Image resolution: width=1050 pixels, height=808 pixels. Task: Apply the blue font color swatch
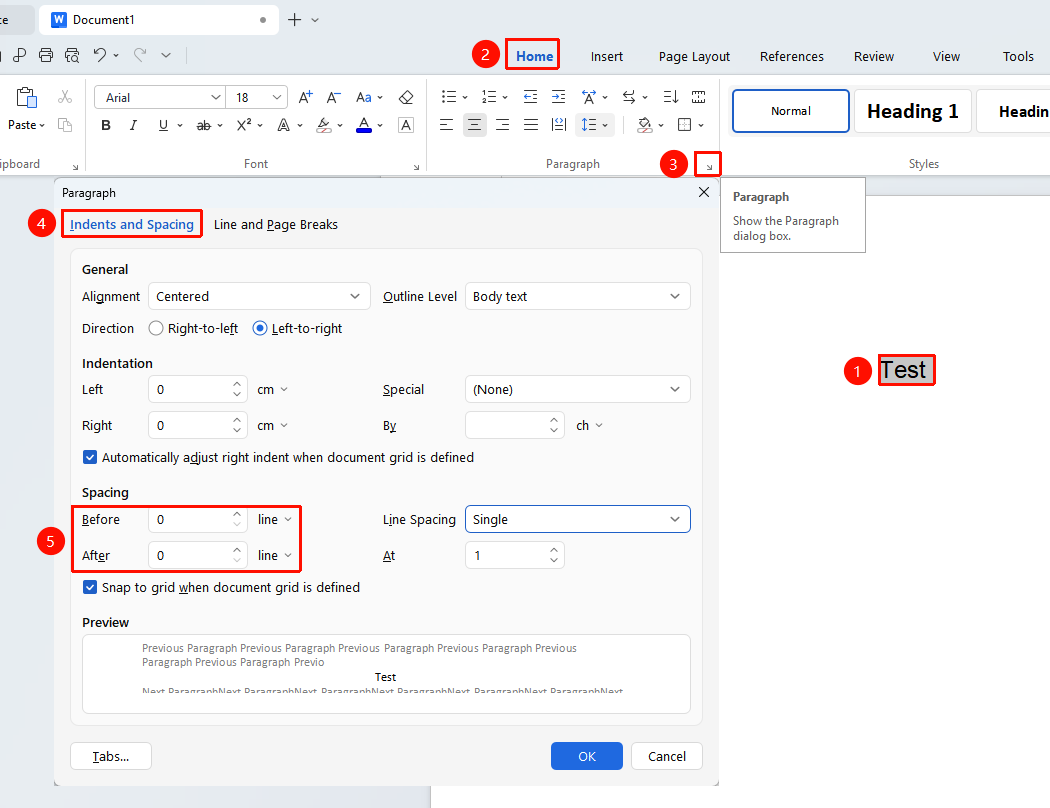(x=364, y=125)
